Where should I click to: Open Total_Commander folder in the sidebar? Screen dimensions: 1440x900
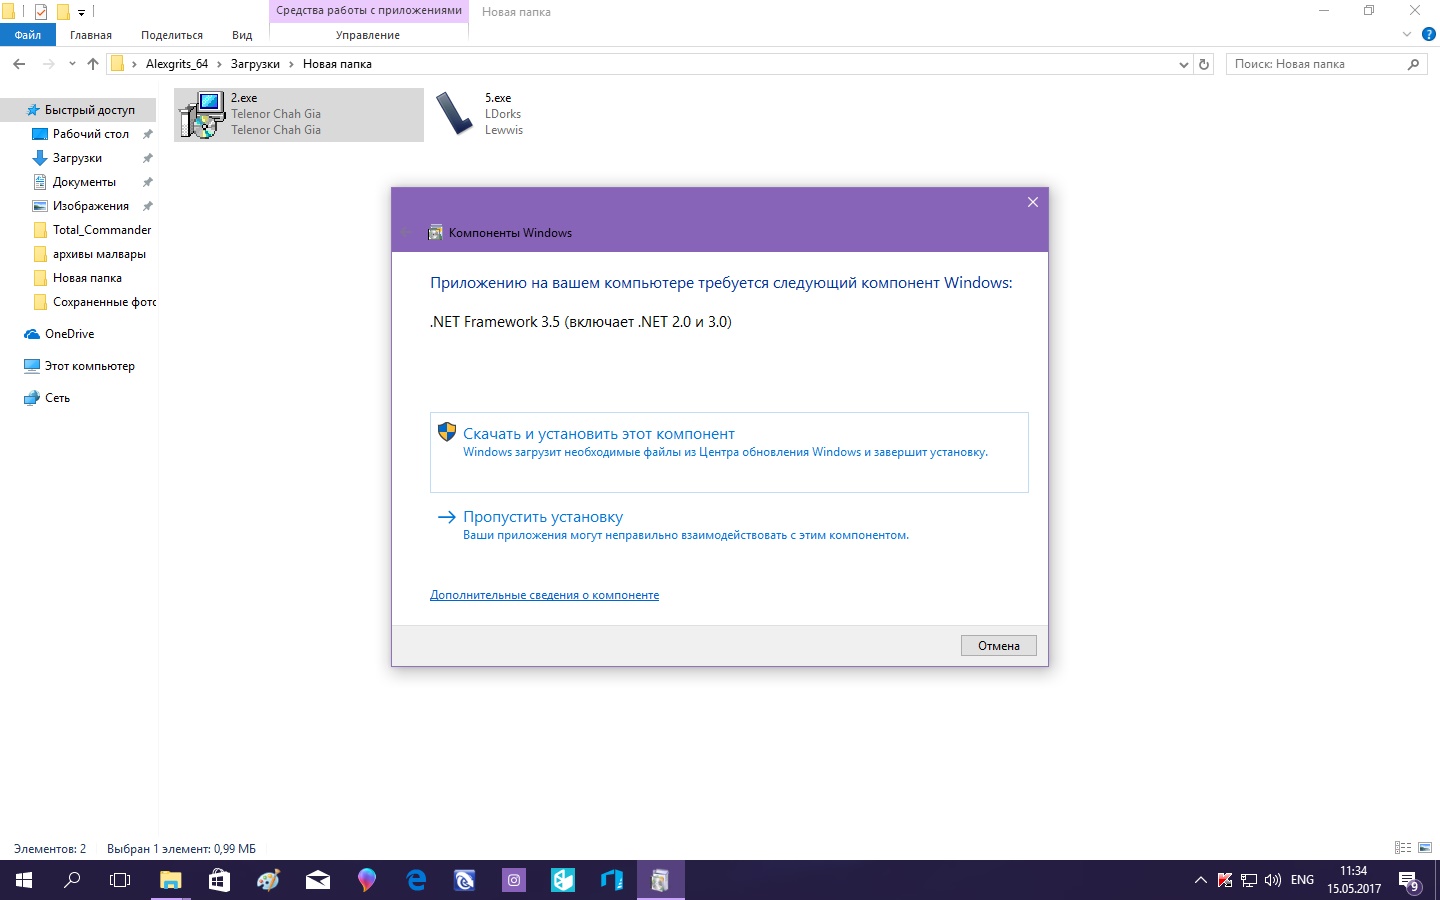[x=101, y=230]
